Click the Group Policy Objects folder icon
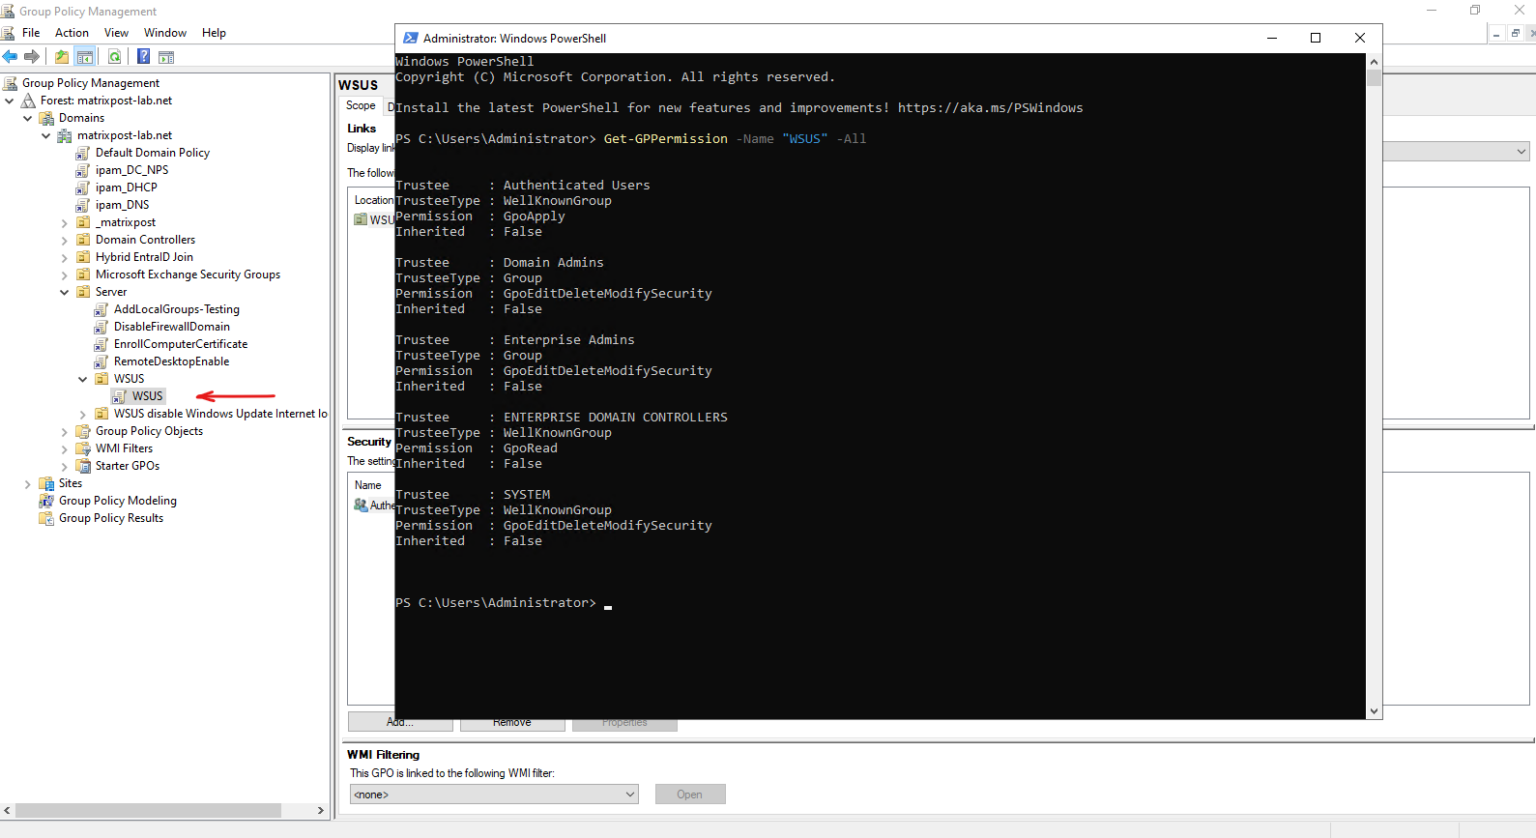 pyautogui.click(x=84, y=431)
